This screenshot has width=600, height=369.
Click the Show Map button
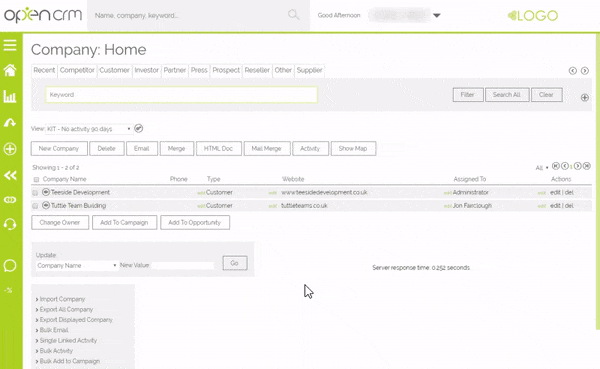[x=353, y=149]
